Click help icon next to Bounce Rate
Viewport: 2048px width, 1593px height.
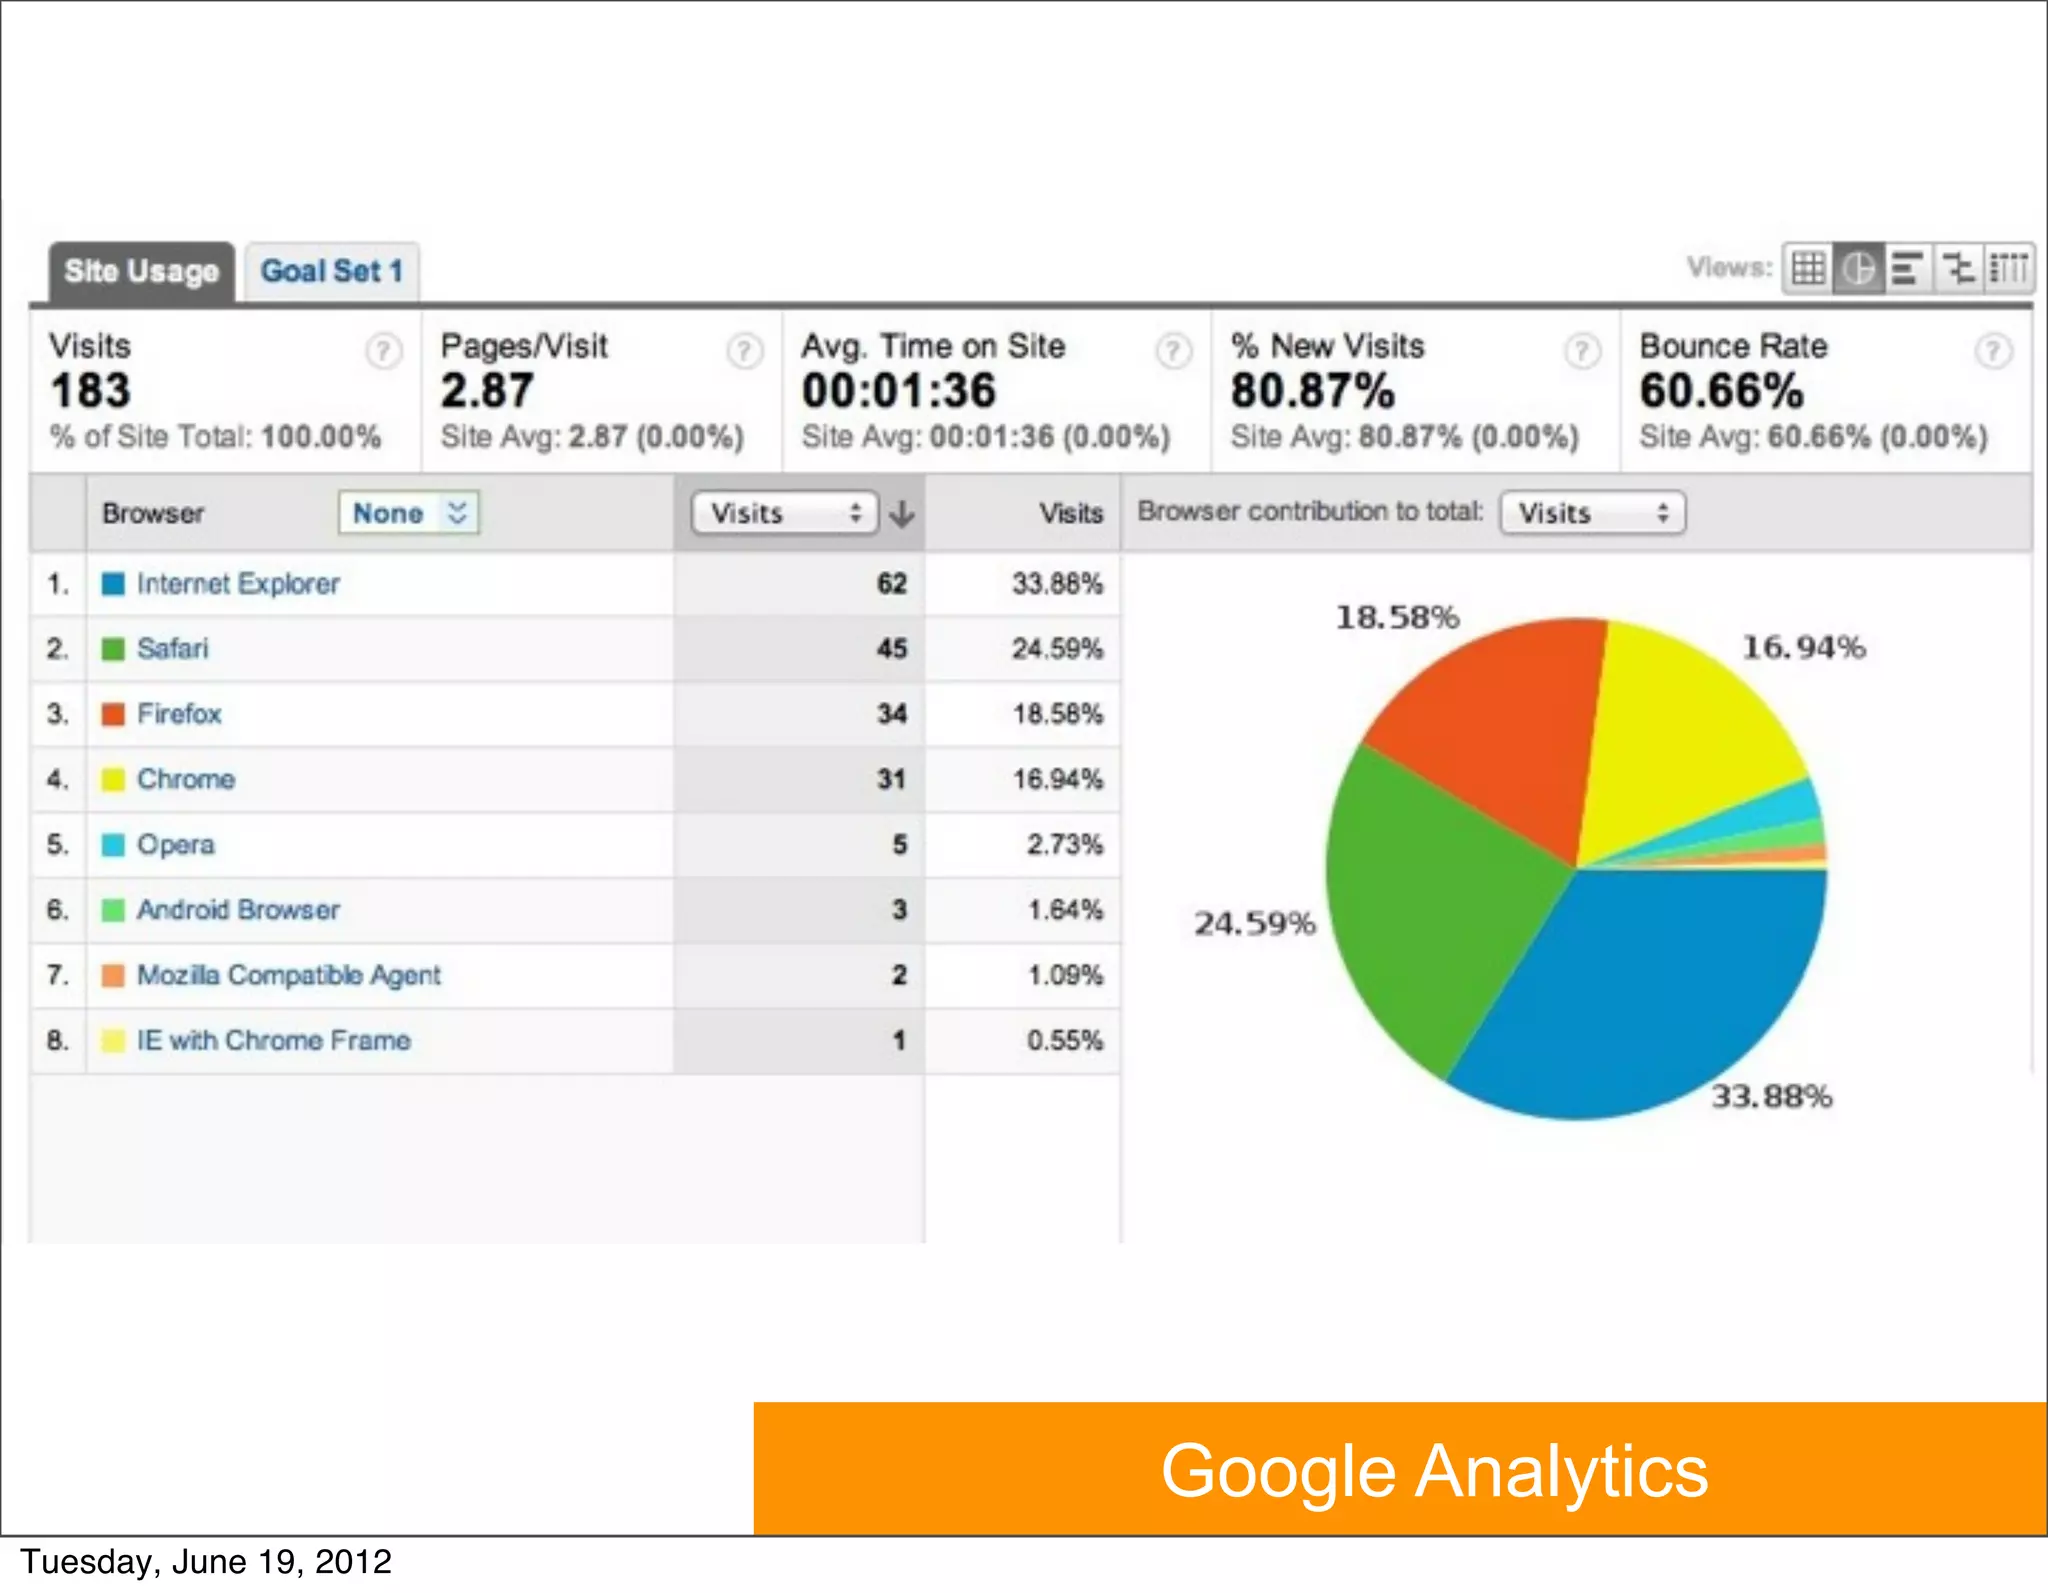pos(1993,351)
